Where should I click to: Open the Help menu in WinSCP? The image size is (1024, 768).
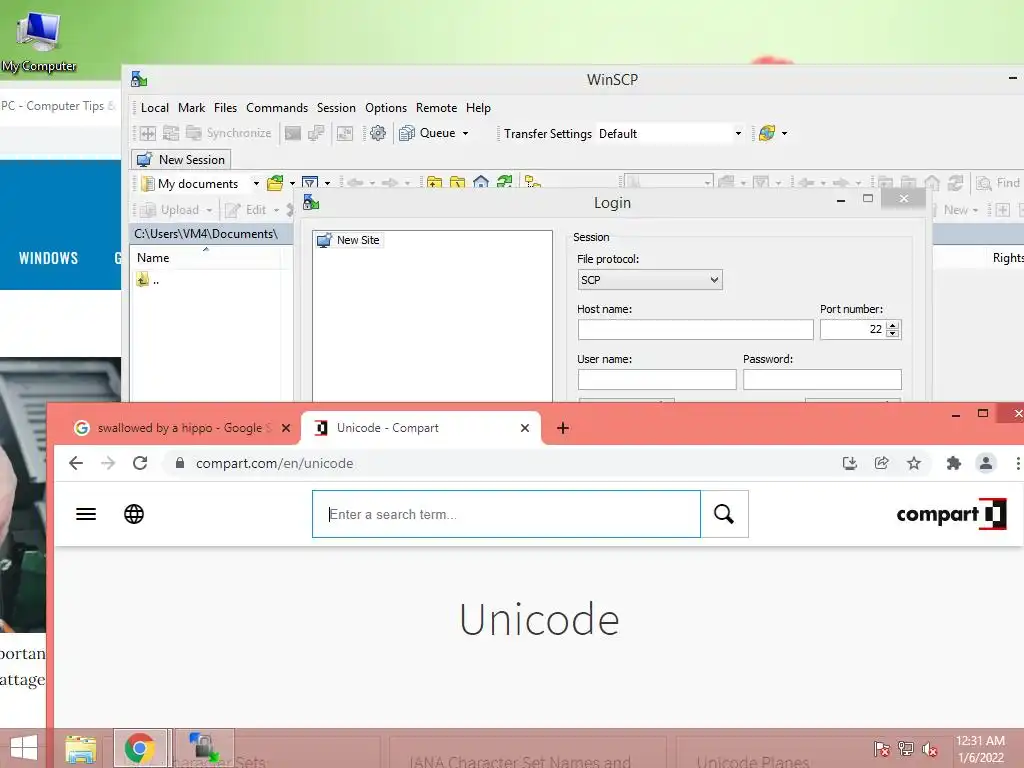click(478, 108)
